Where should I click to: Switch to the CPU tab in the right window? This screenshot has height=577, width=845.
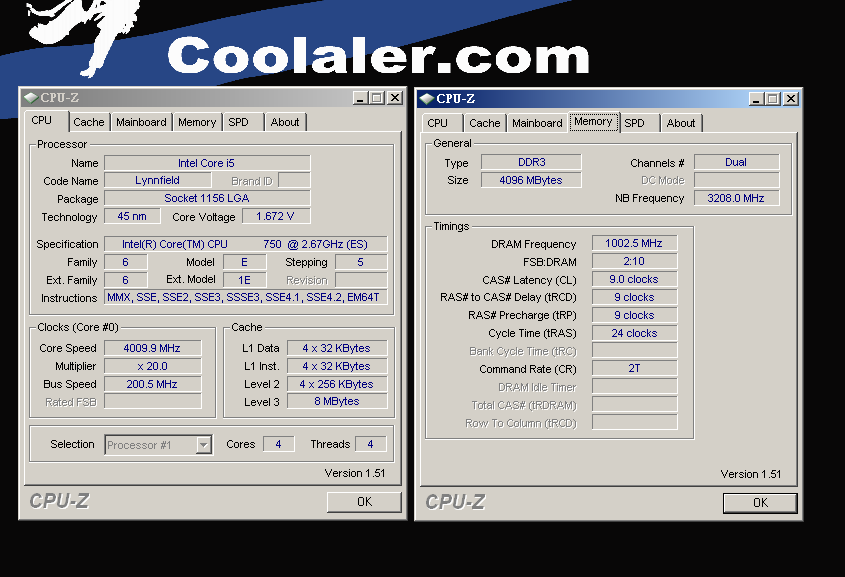click(x=442, y=123)
